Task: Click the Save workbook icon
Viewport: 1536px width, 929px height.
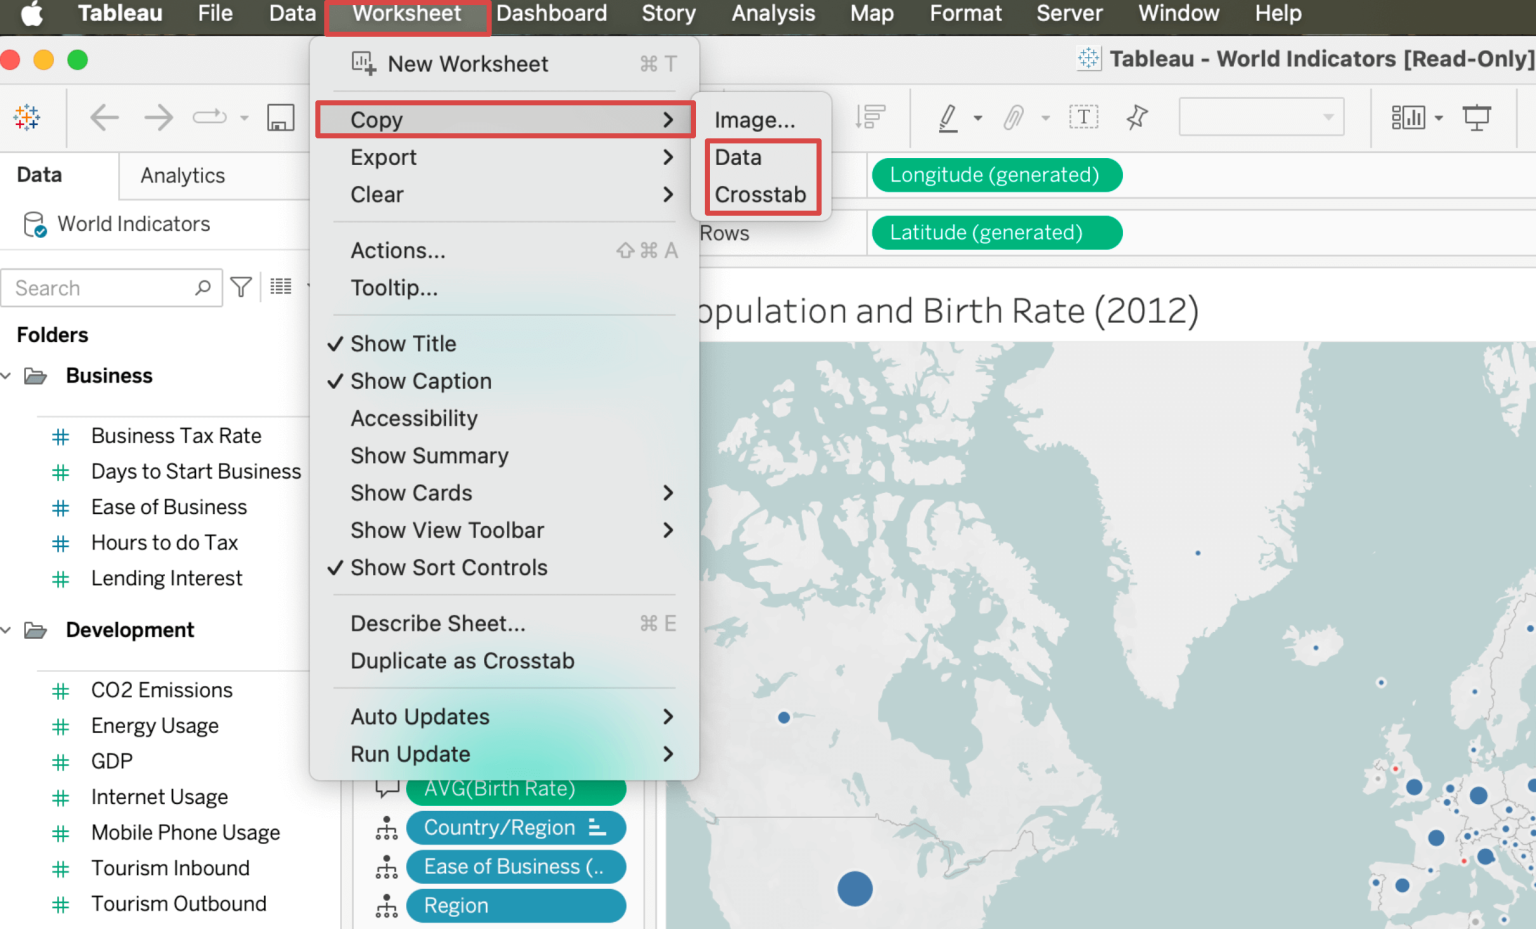Action: [x=281, y=117]
